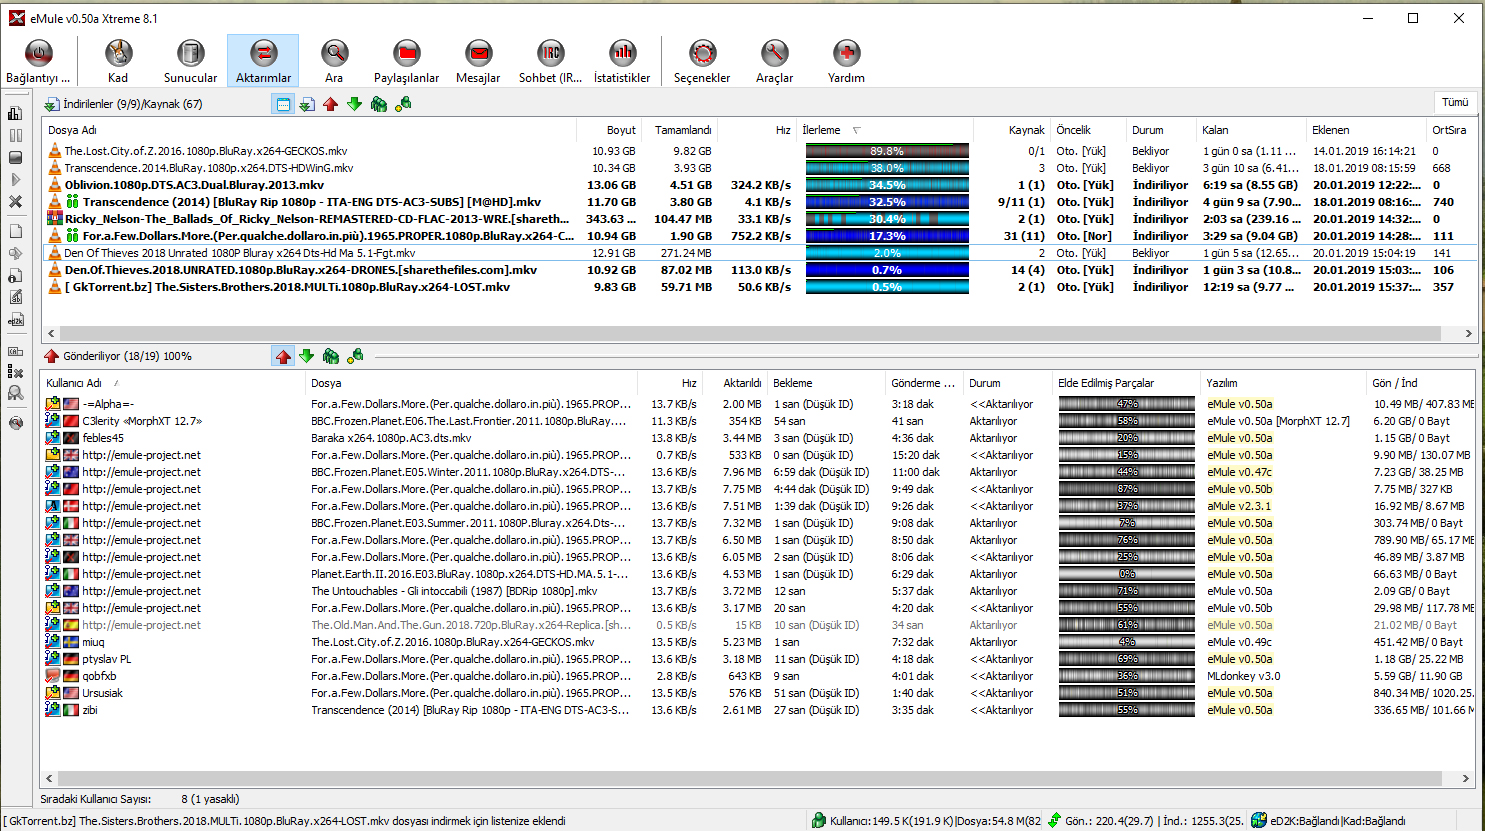The image size is (1485, 831).
Task: Click the resume play icon in left sidebar
Action: coord(15,179)
